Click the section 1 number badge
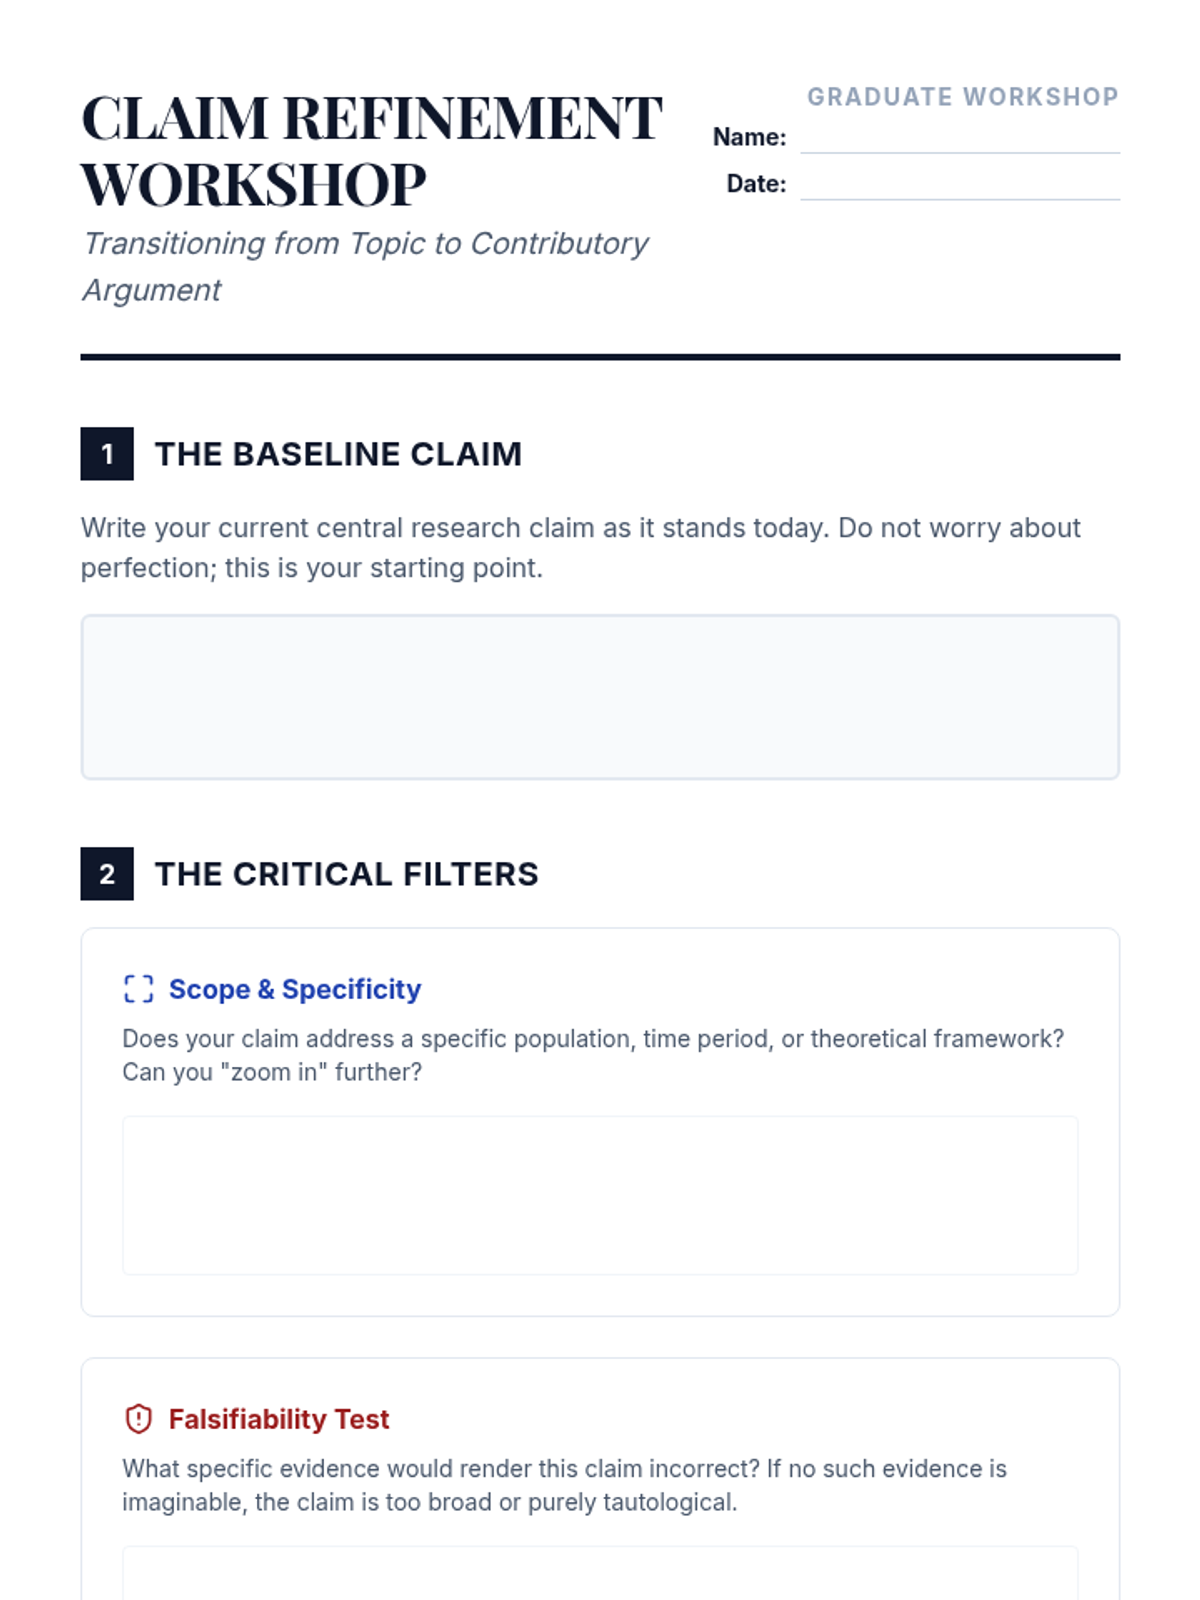The height and width of the screenshot is (1600, 1200). 107,454
